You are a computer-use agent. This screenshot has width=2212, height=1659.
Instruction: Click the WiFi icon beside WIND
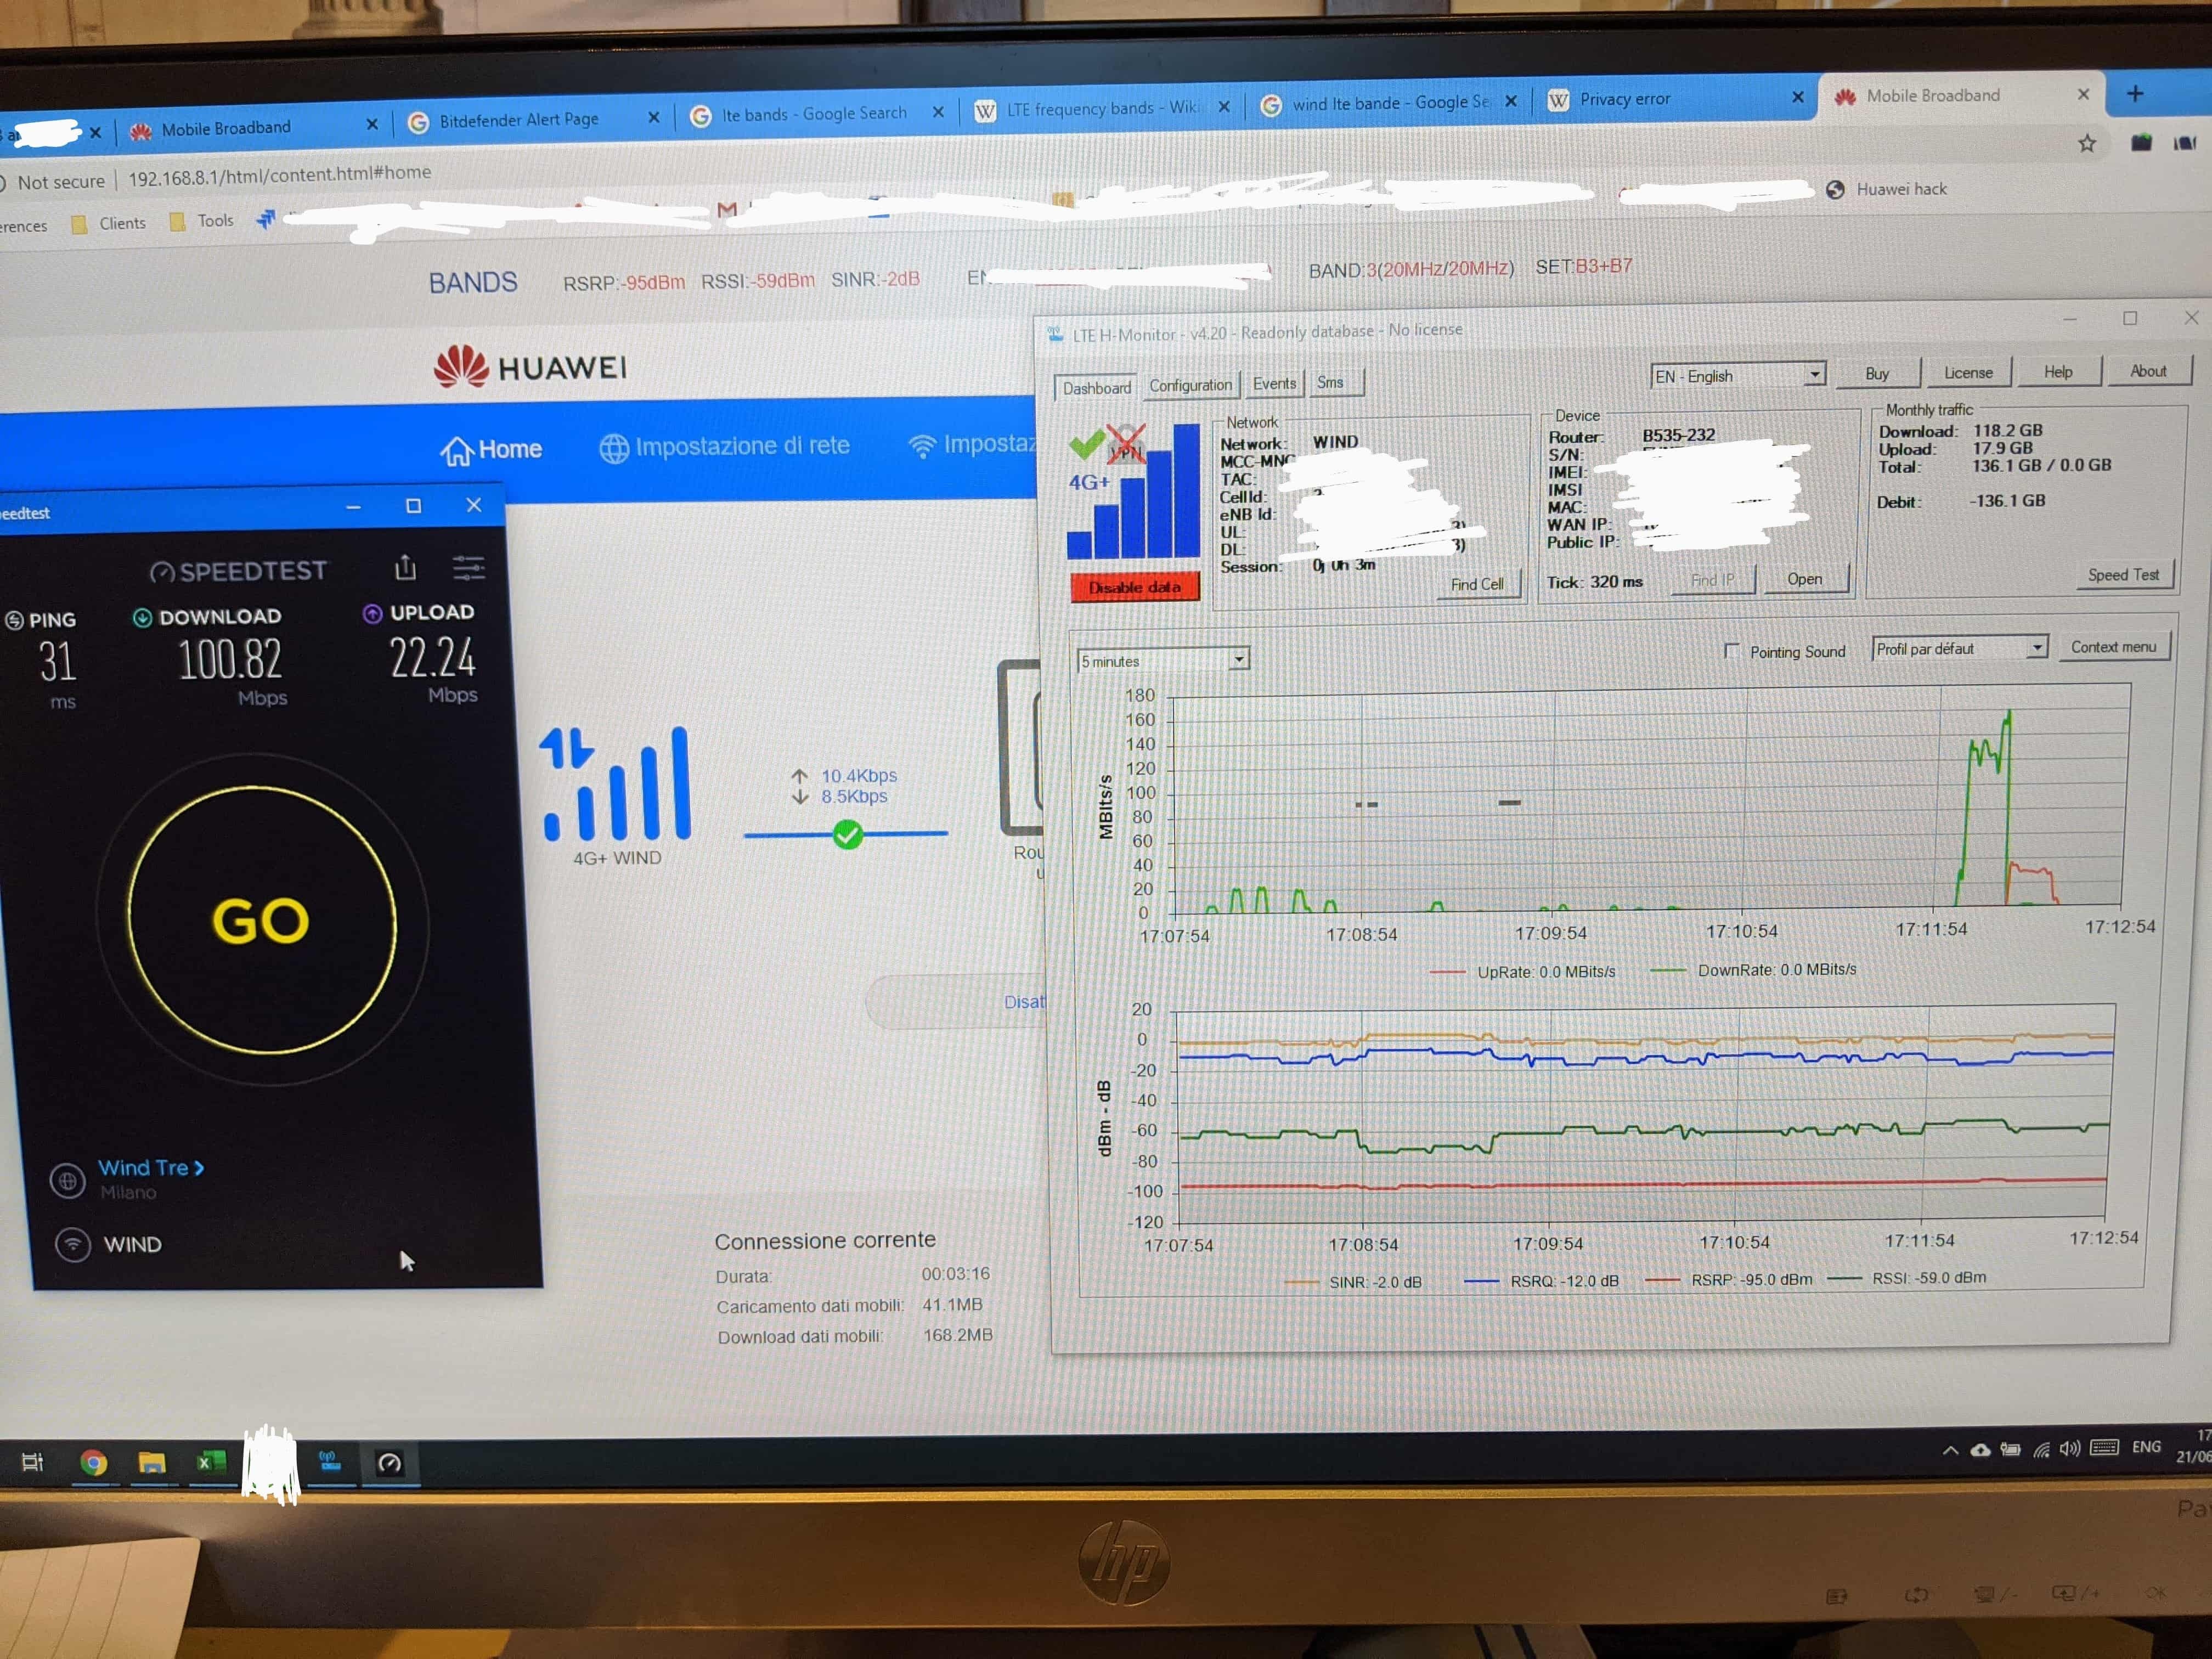coord(72,1245)
